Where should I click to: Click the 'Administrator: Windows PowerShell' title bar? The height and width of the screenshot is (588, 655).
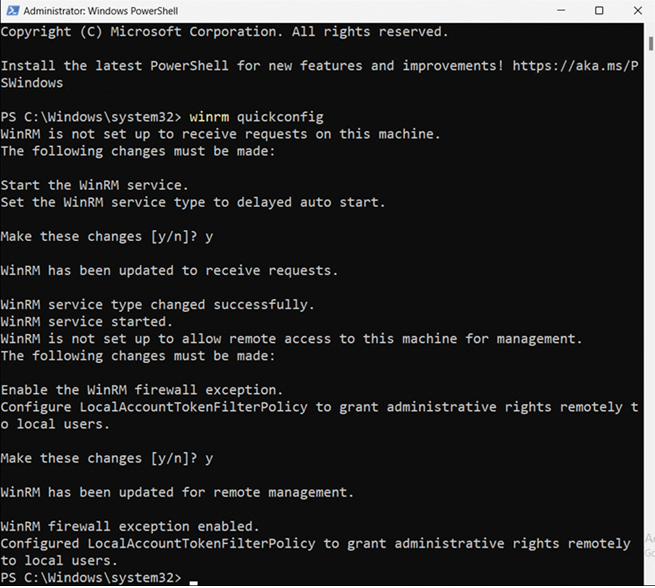pos(101,11)
